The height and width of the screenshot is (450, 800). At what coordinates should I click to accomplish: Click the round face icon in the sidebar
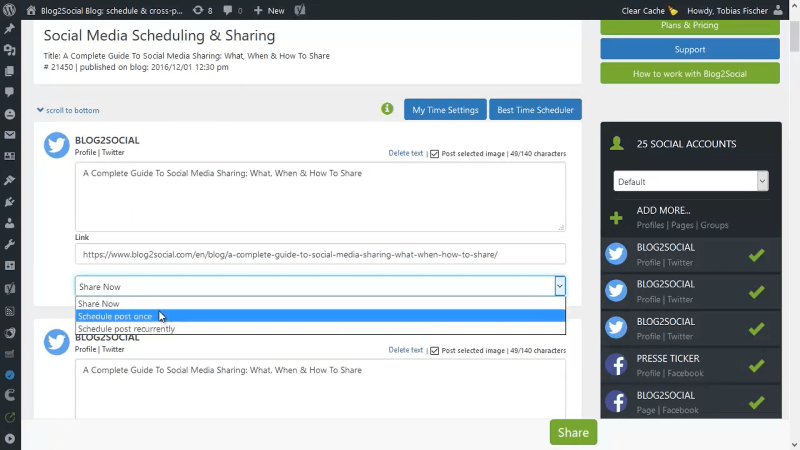pos(10,114)
